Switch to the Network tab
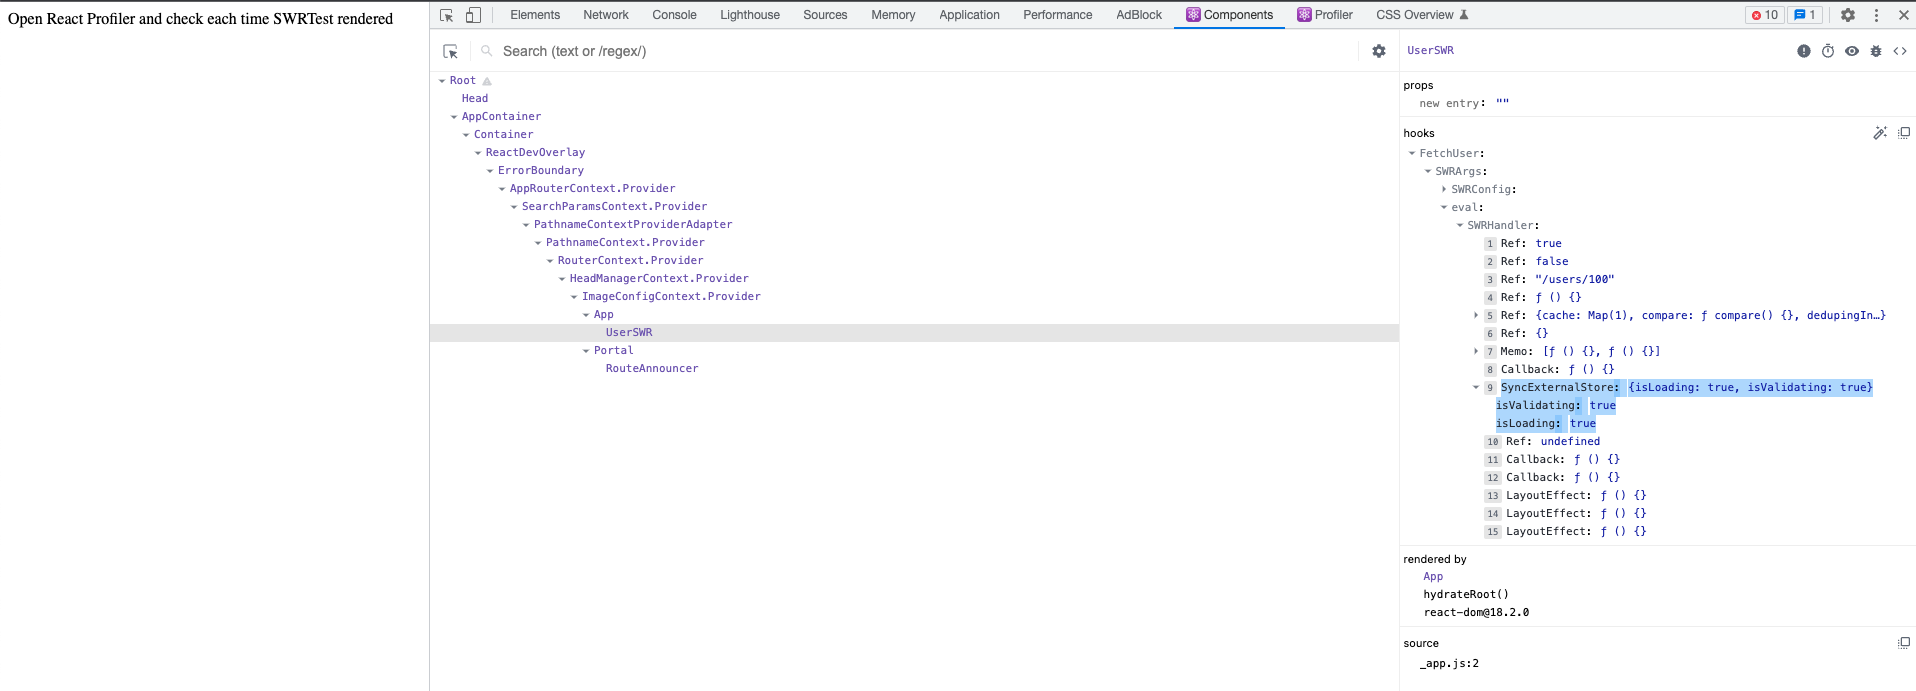Viewport: 1916px width, 691px height. point(606,15)
